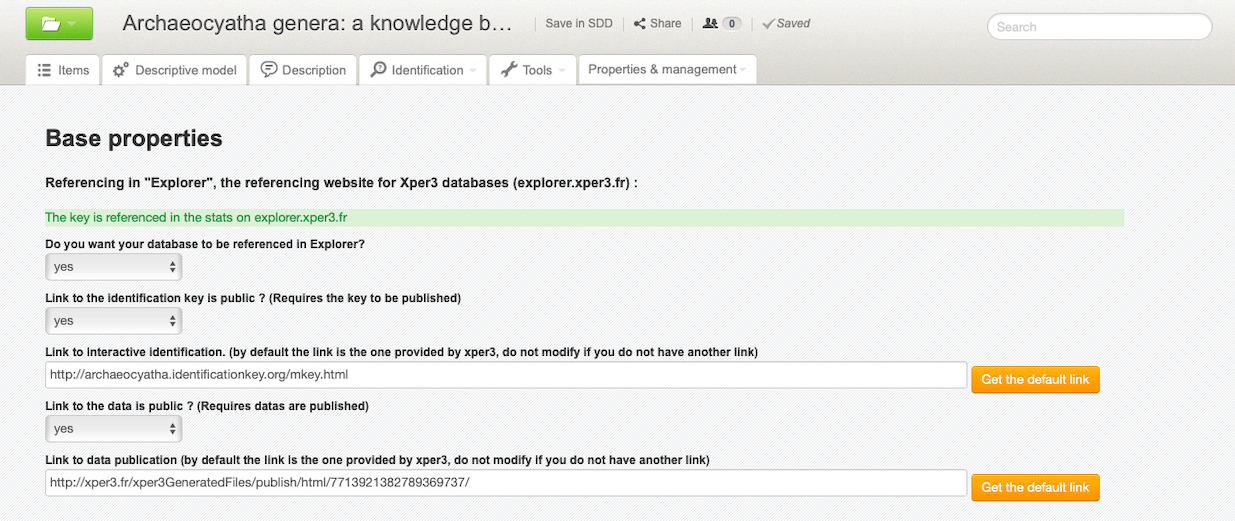Get default link for data publication

(1035, 487)
